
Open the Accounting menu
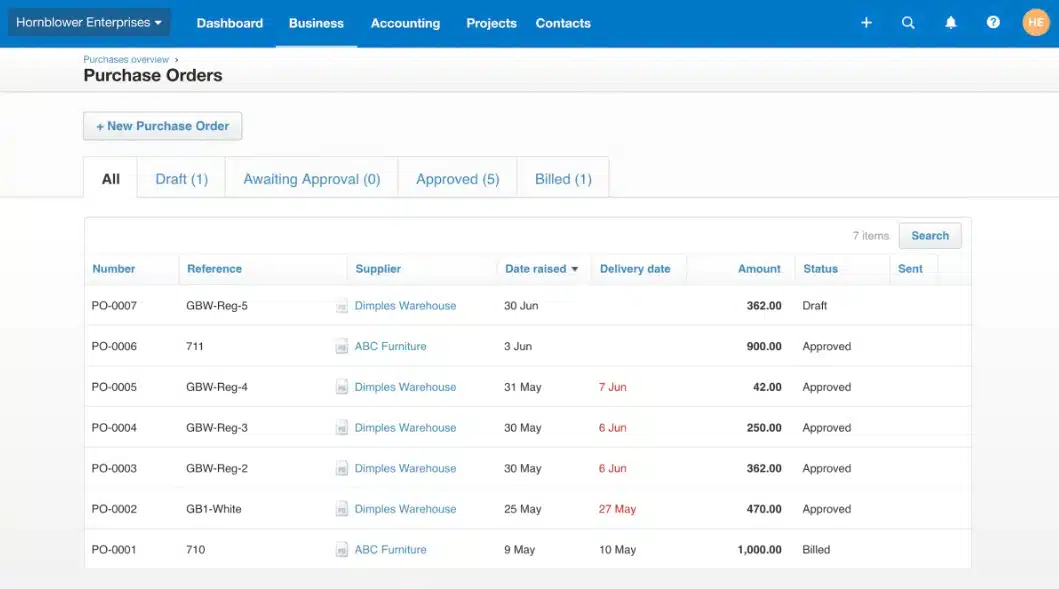point(405,23)
